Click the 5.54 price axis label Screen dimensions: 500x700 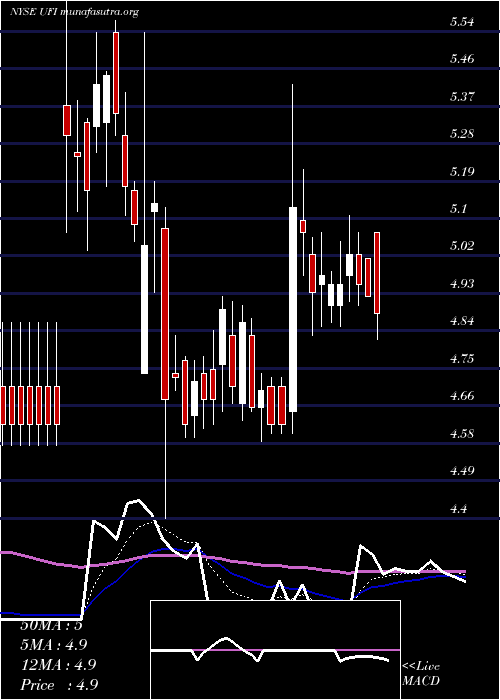(x=462, y=21)
